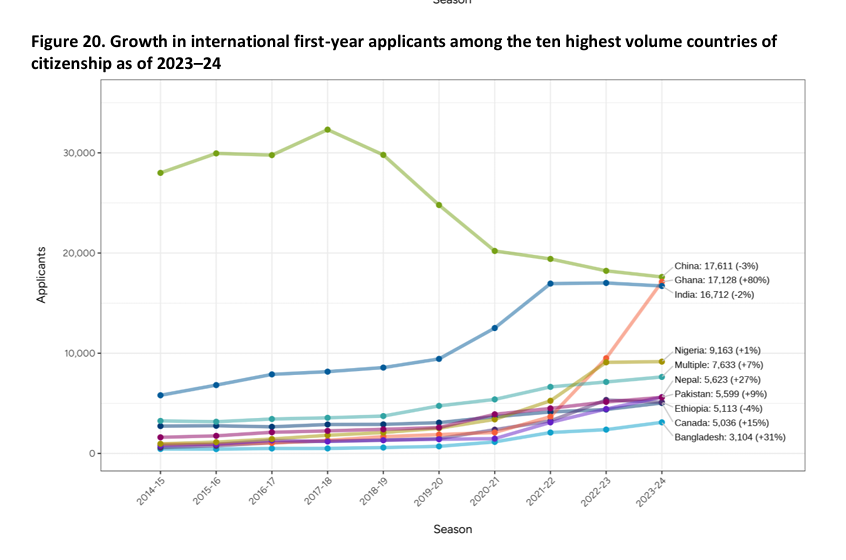Click Bangladesh's light blue point at 2022-23
The height and width of the screenshot is (560, 846).
(x=606, y=430)
